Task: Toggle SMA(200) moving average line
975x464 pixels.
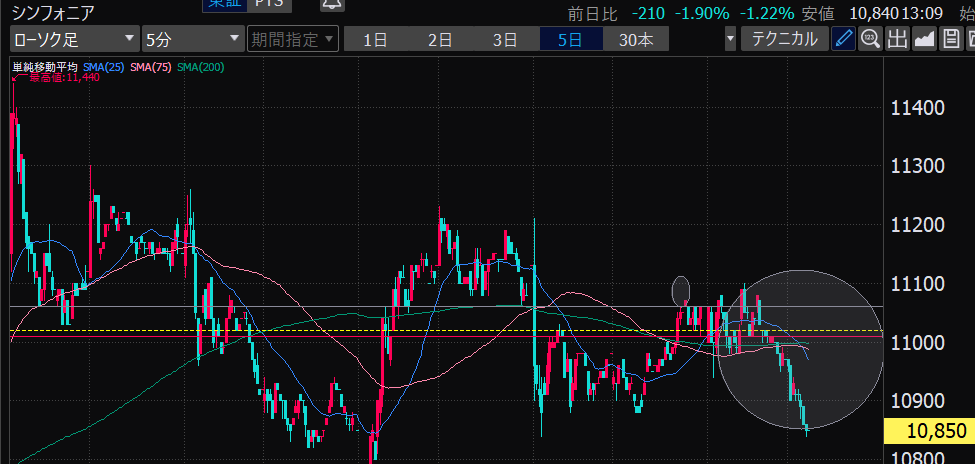Action: click(200, 67)
